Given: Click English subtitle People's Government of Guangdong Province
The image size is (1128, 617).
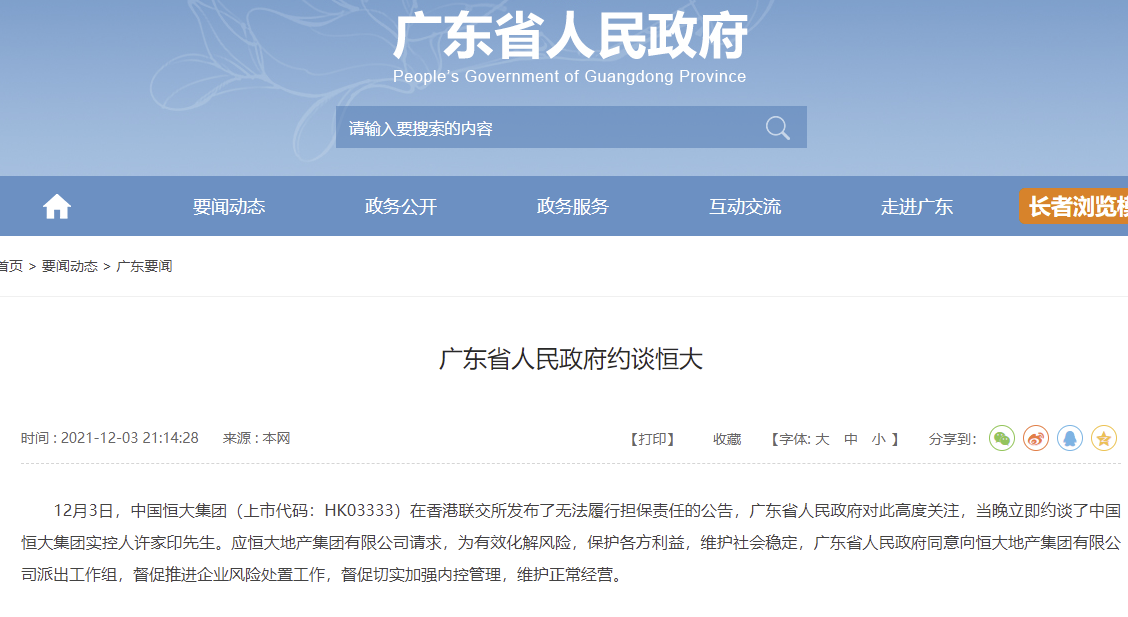Looking at the screenshot, I should pos(569,76).
